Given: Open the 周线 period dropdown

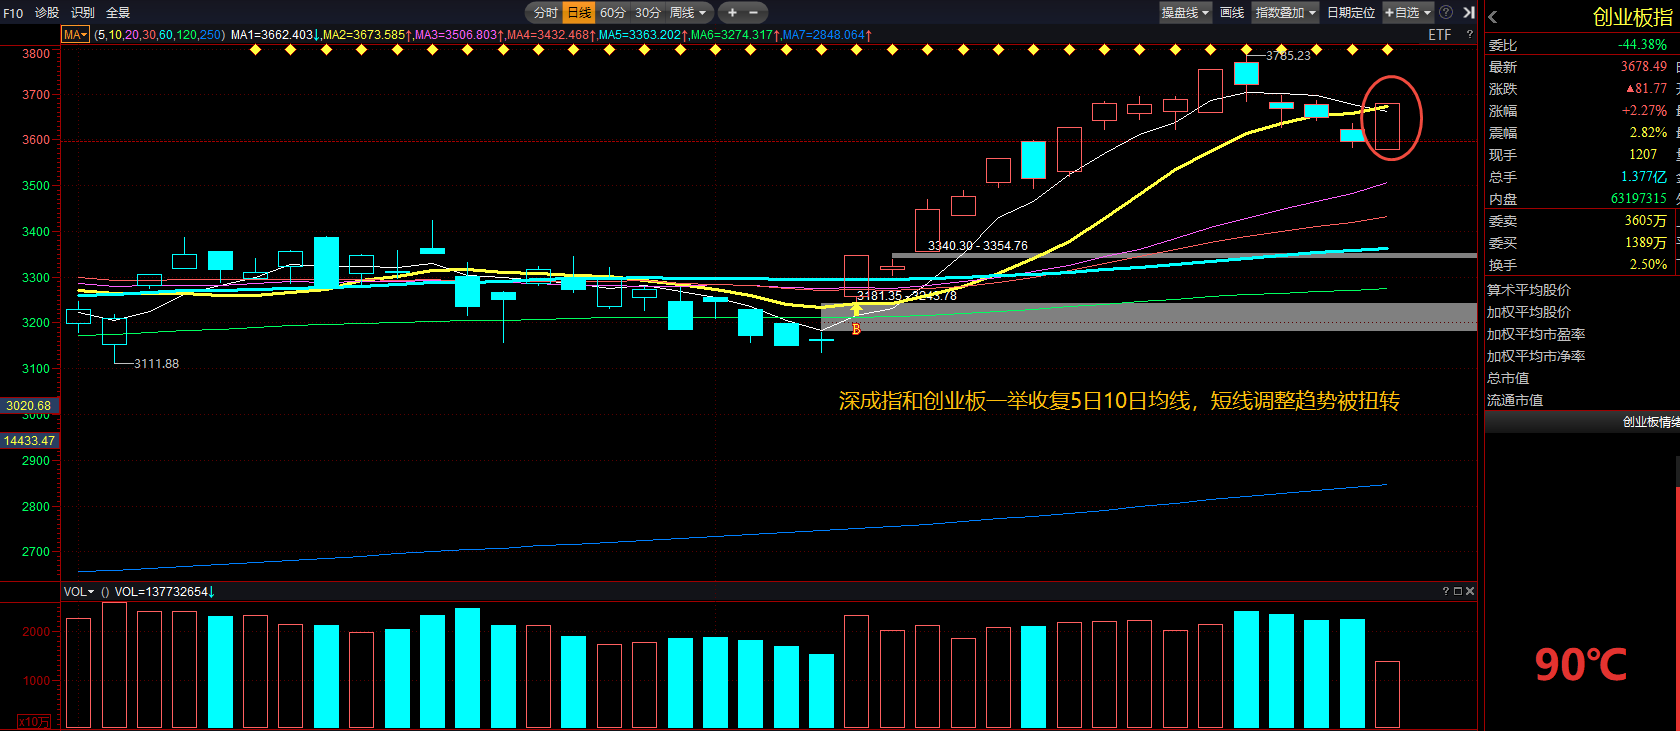Looking at the screenshot, I should [x=688, y=13].
